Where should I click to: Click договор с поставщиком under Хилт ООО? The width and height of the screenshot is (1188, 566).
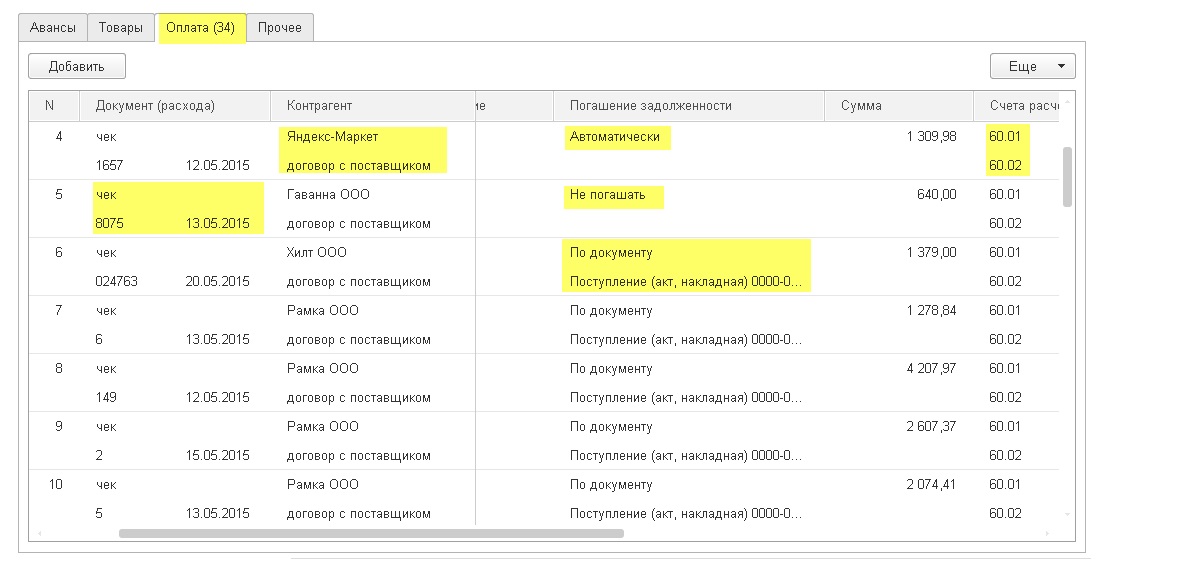pos(358,281)
